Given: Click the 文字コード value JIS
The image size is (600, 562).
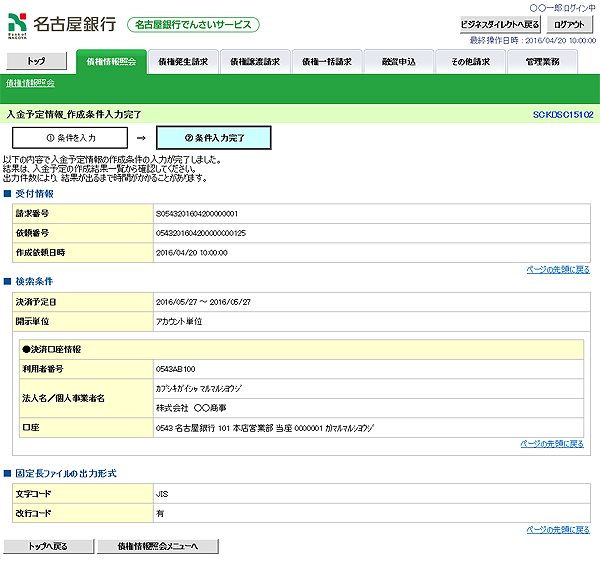Looking at the screenshot, I should (162, 494).
